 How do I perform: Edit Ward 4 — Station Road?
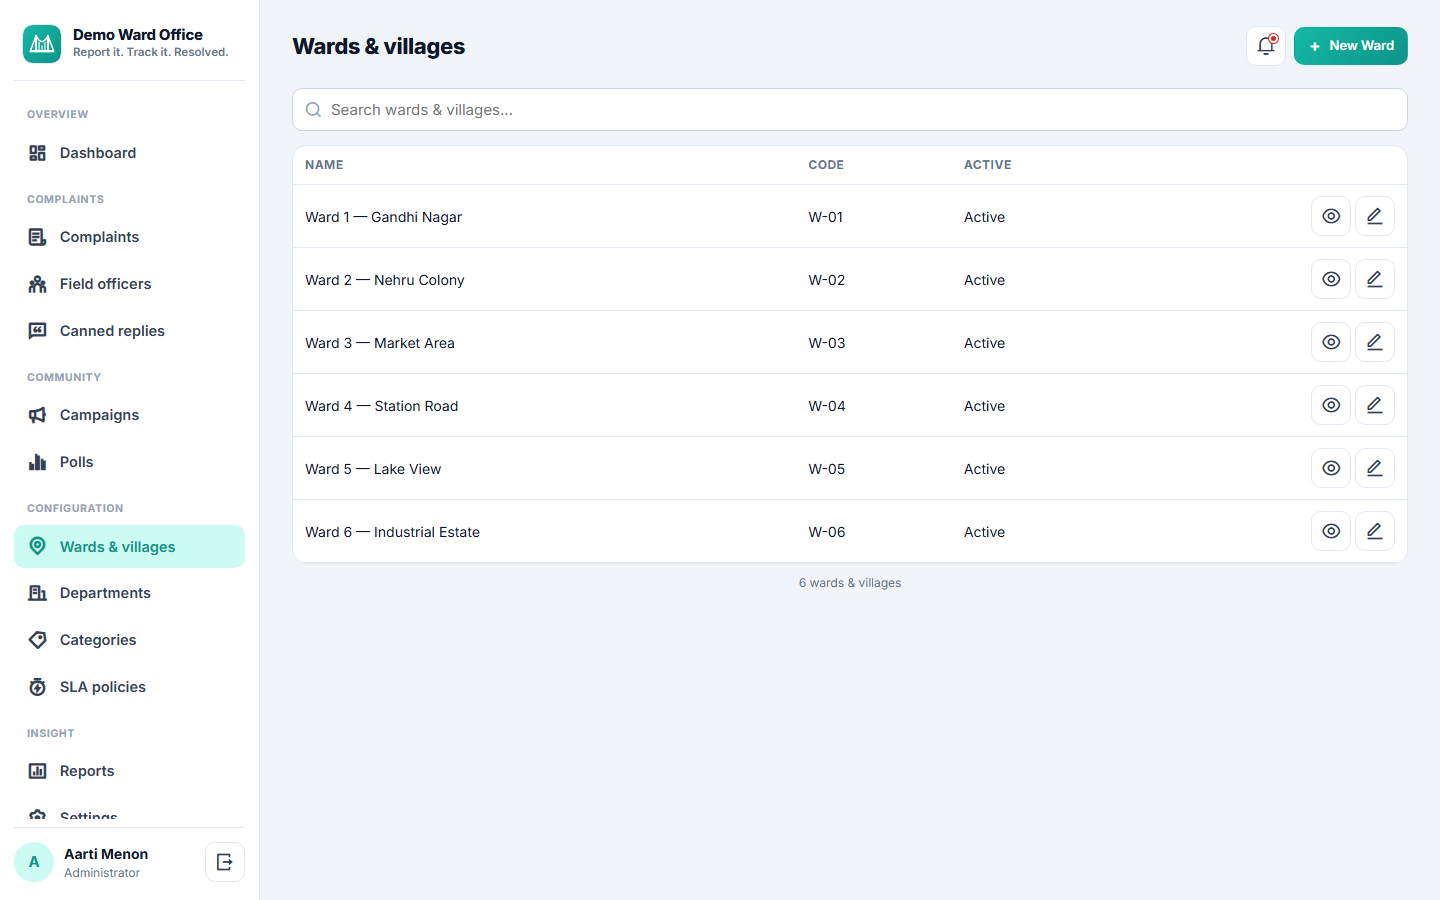click(1375, 405)
